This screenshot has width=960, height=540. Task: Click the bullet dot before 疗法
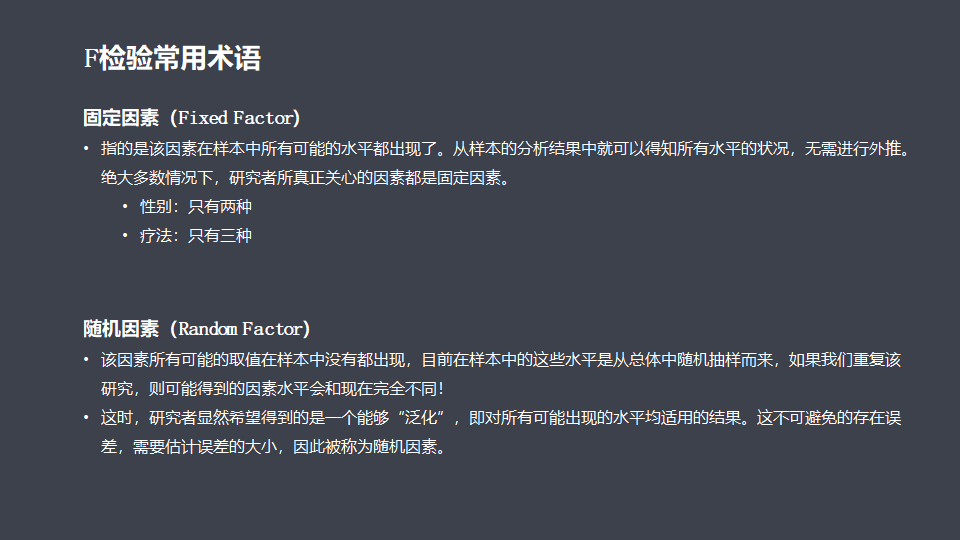[x=125, y=236]
